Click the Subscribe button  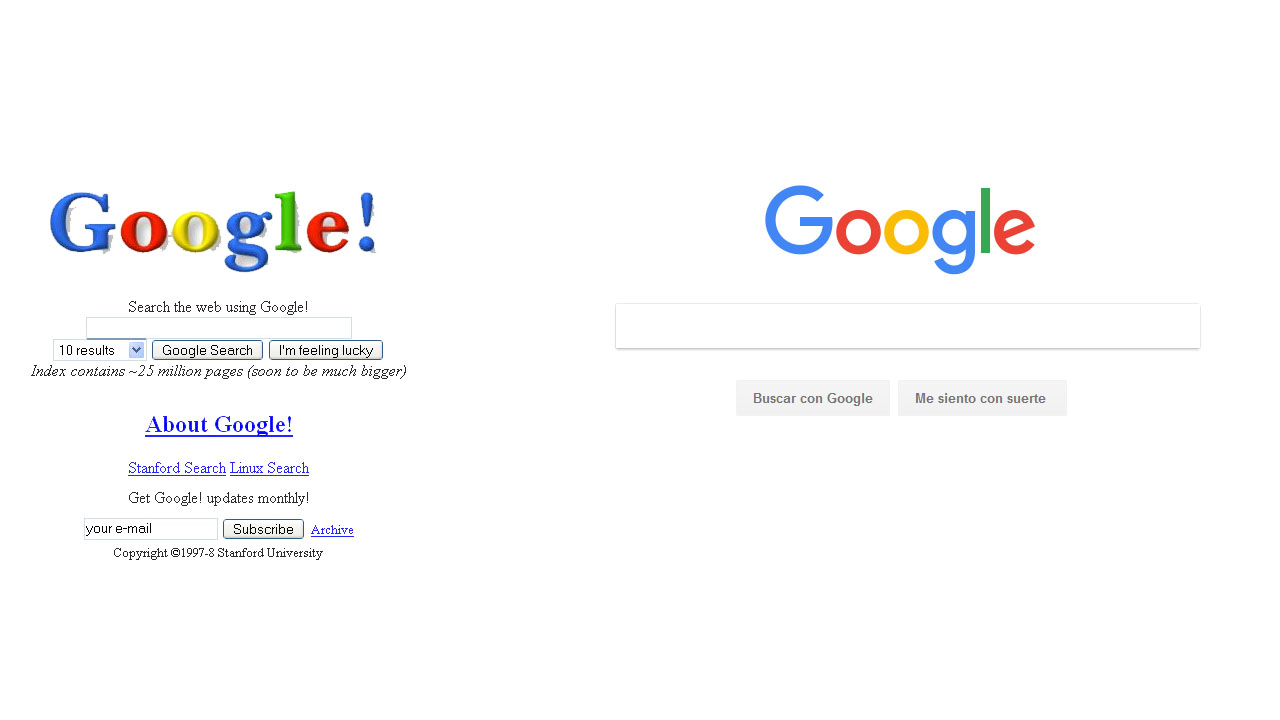coord(263,529)
